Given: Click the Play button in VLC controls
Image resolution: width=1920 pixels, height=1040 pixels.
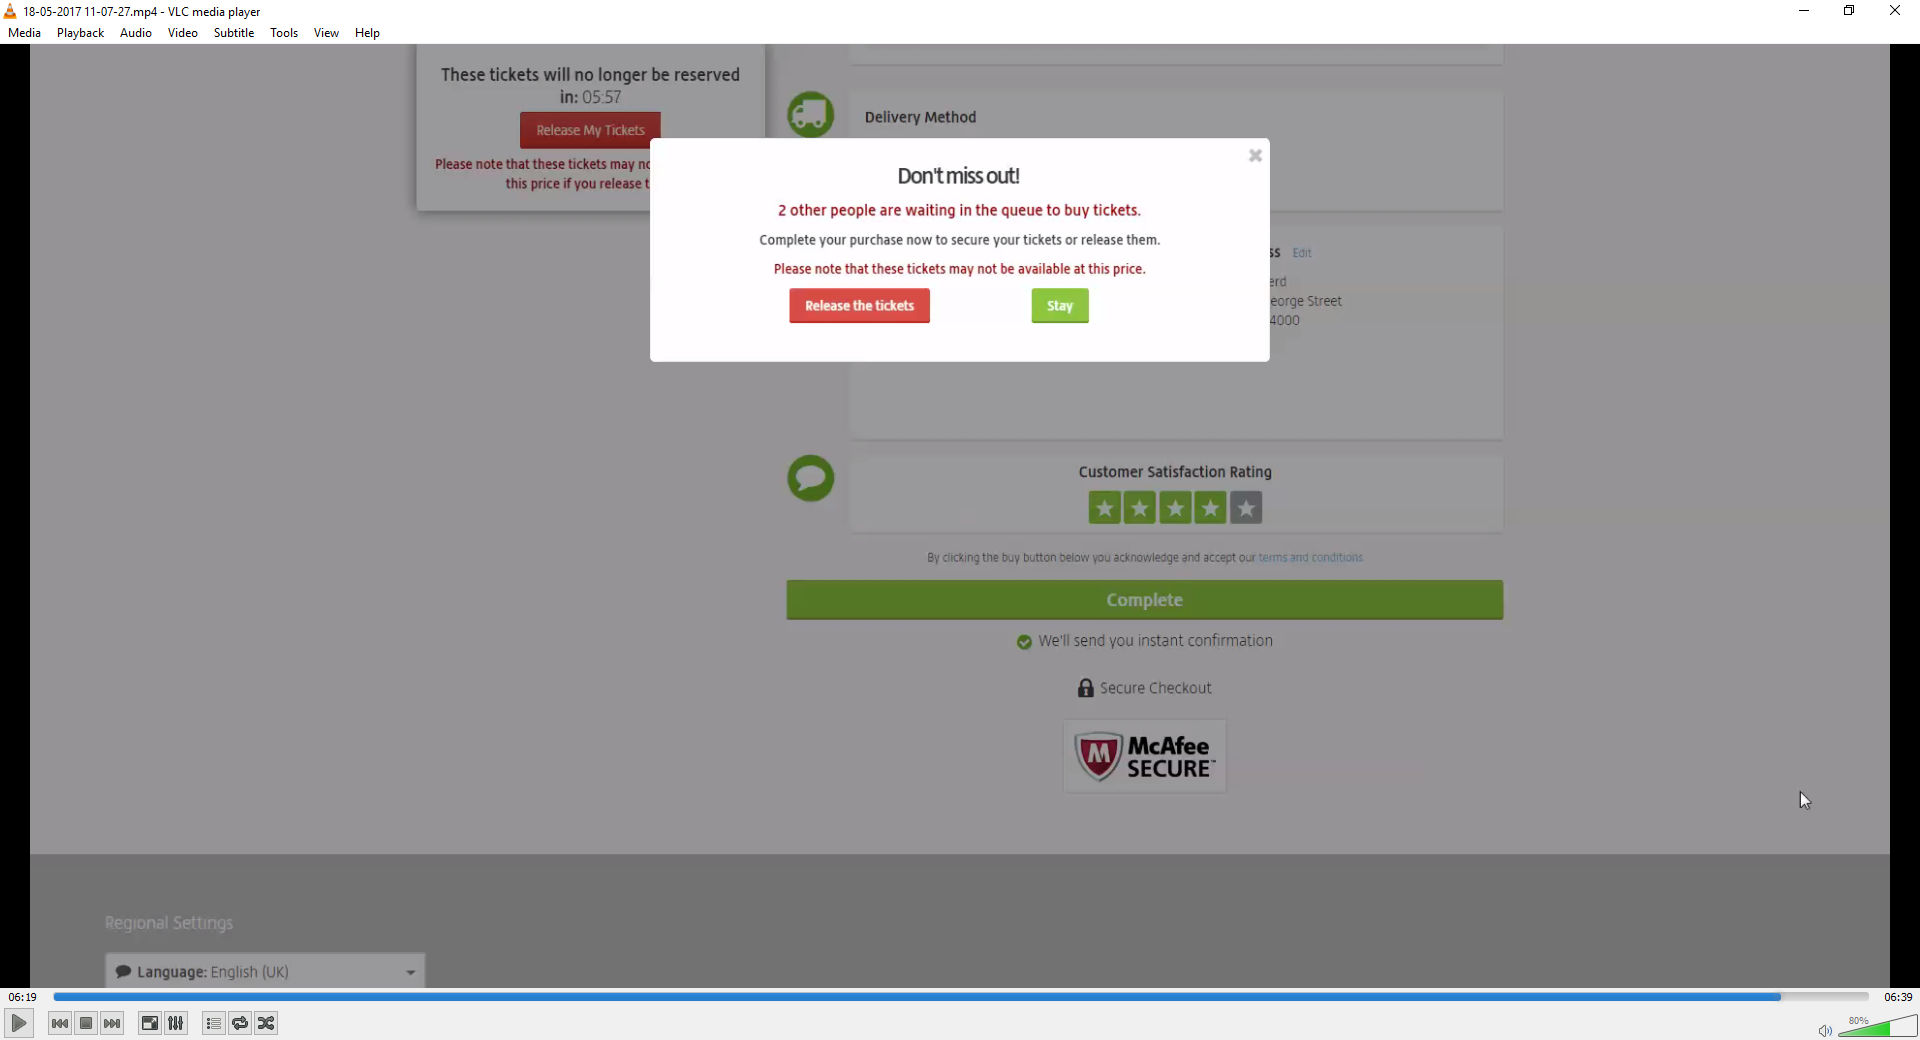Looking at the screenshot, I should [x=19, y=1023].
